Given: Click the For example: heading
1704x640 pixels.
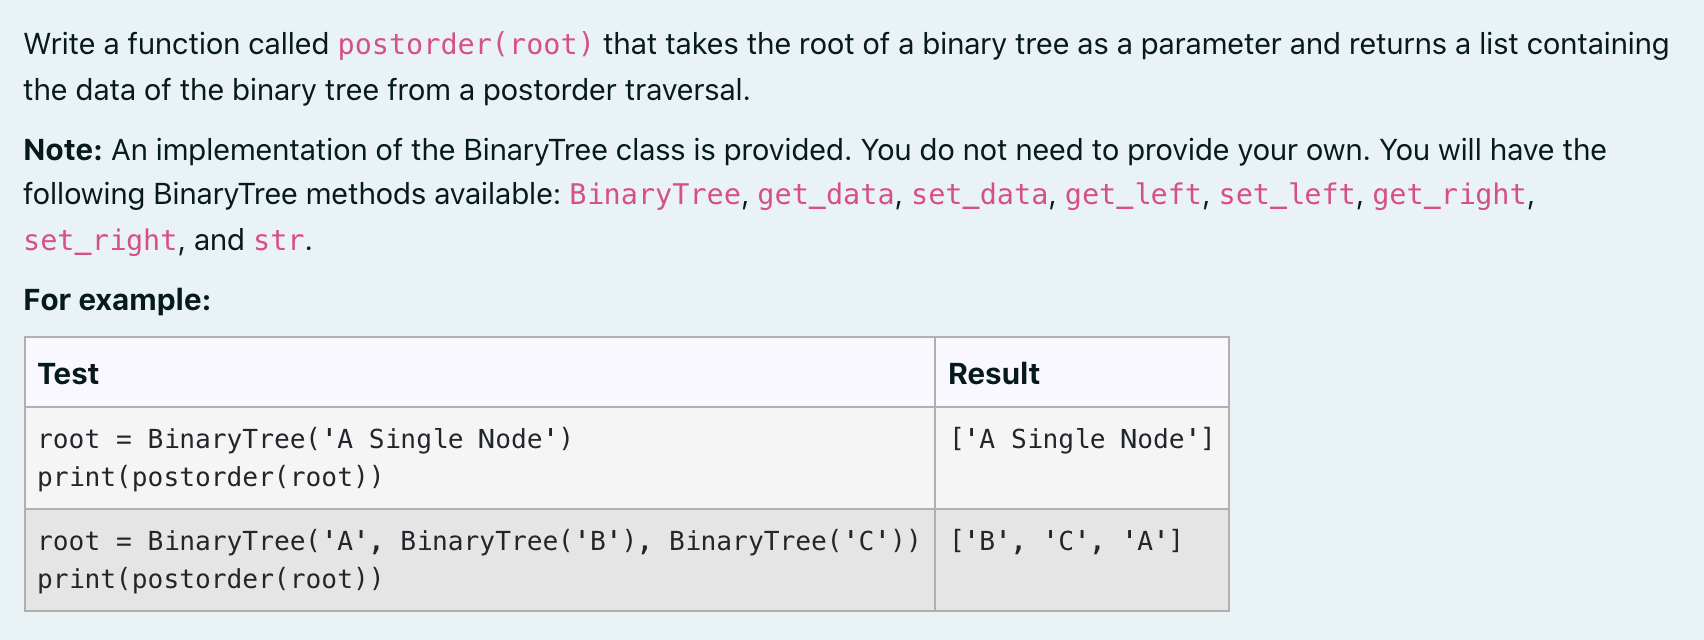Looking at the screenshot, I should (117, 300).
